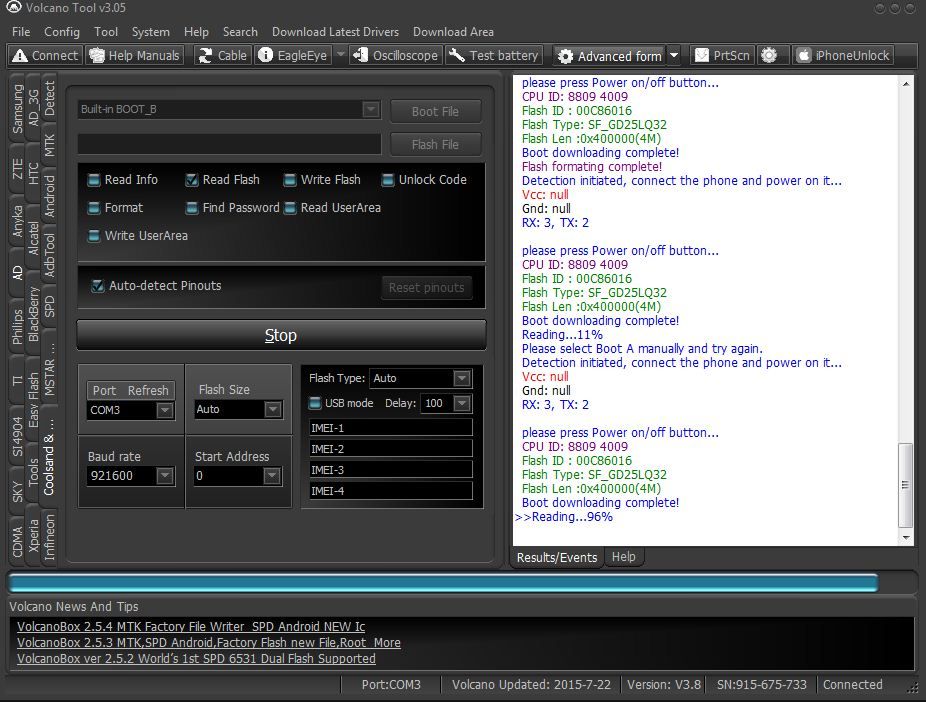Open Help Manuals from the toolbar
926x702 pixels.
(135, 56)
